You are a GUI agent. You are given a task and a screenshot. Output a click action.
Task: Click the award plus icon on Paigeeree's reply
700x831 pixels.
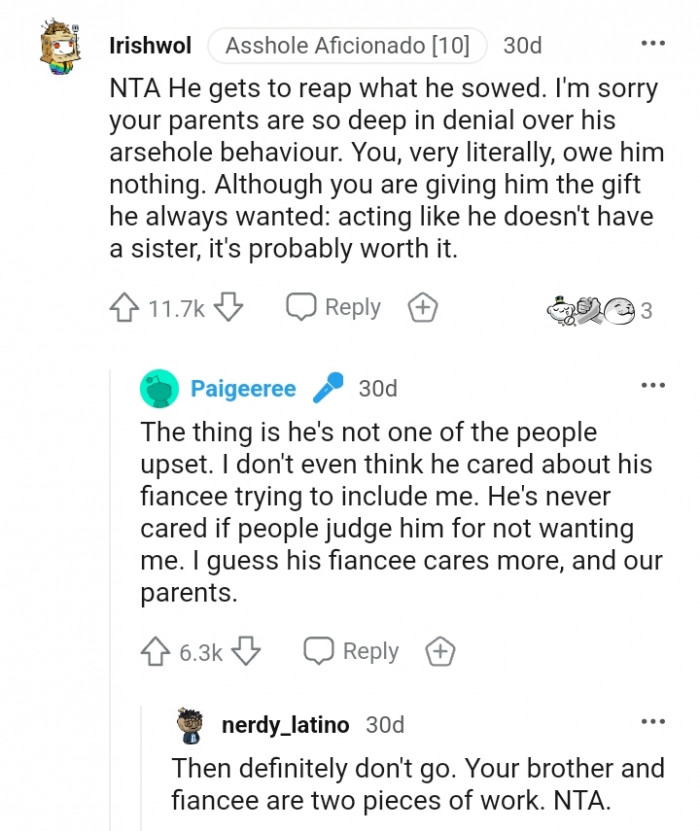(437, 651)
